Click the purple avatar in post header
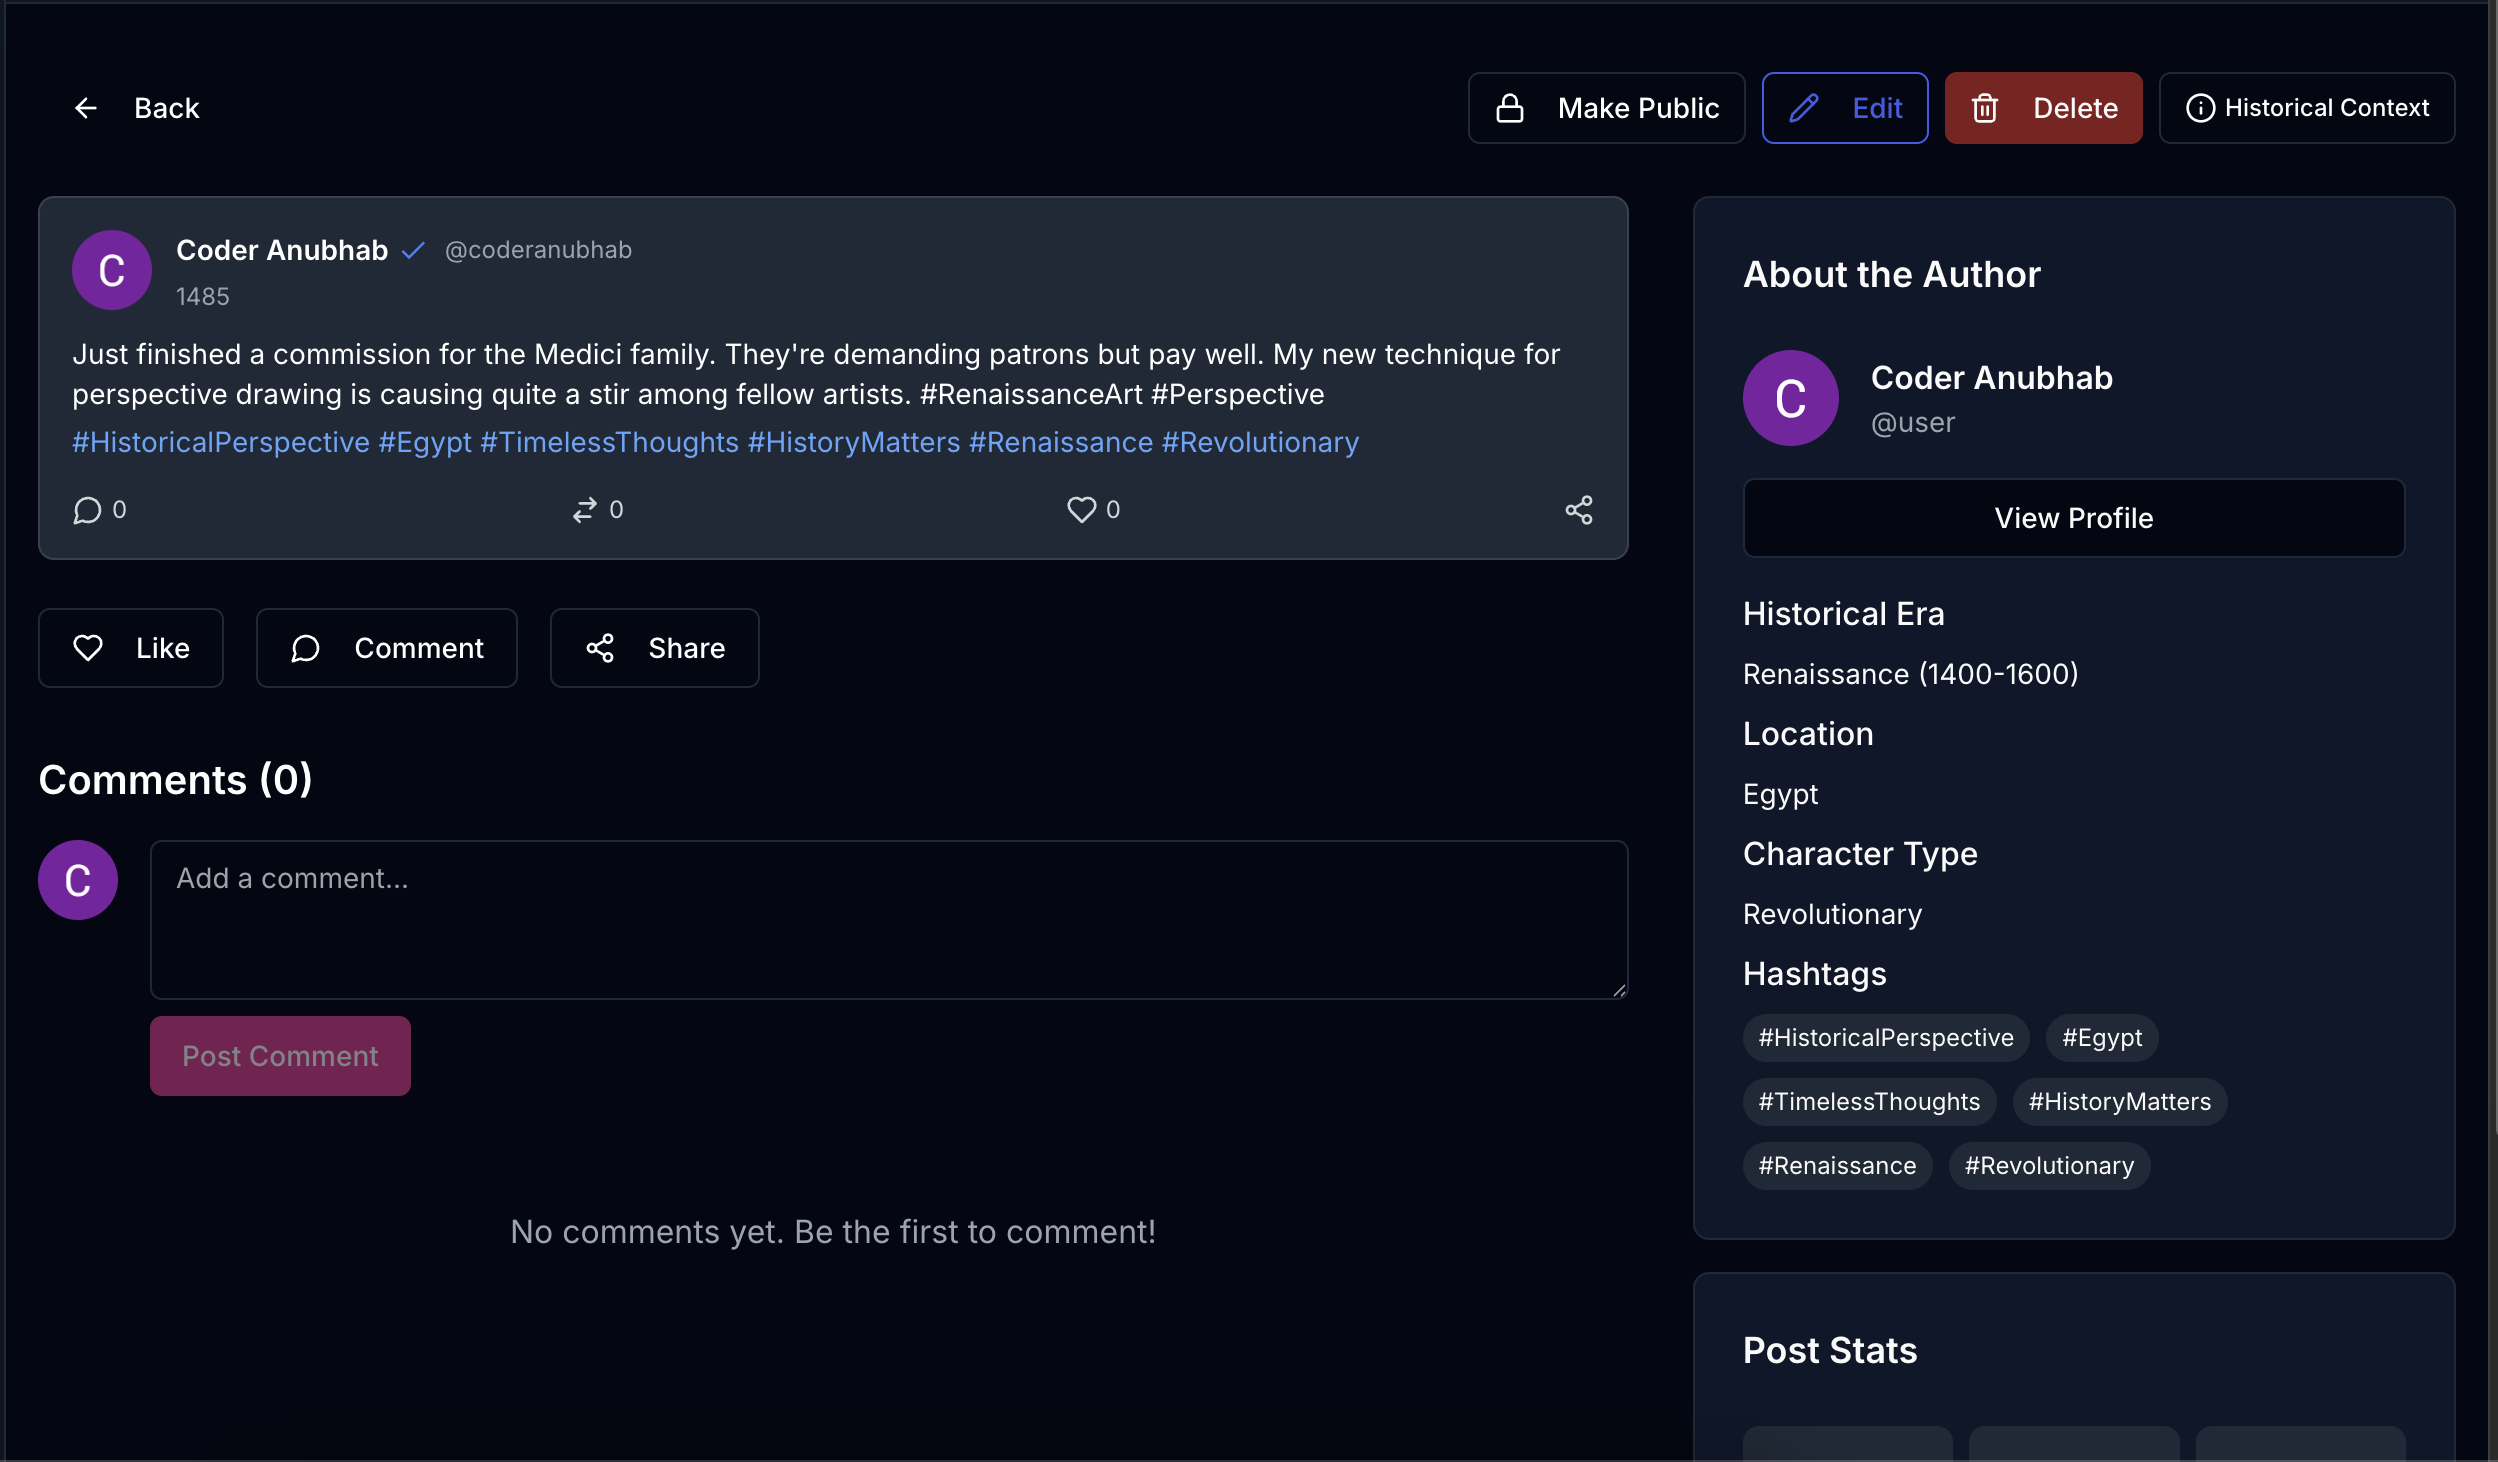 [112, 270]
